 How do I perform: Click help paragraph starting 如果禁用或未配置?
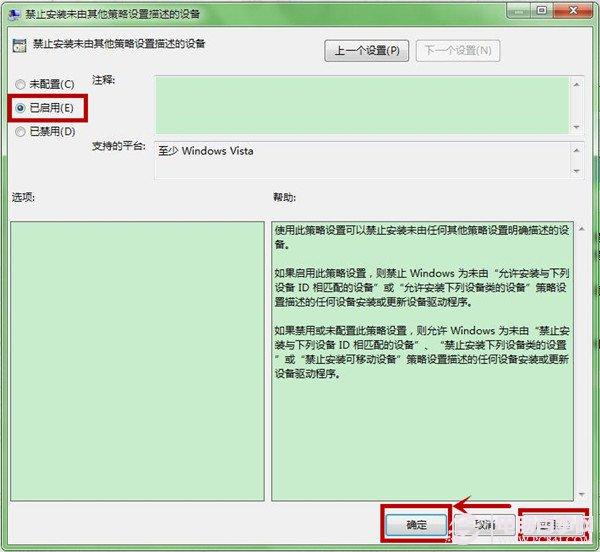click(x=422, y=352)
